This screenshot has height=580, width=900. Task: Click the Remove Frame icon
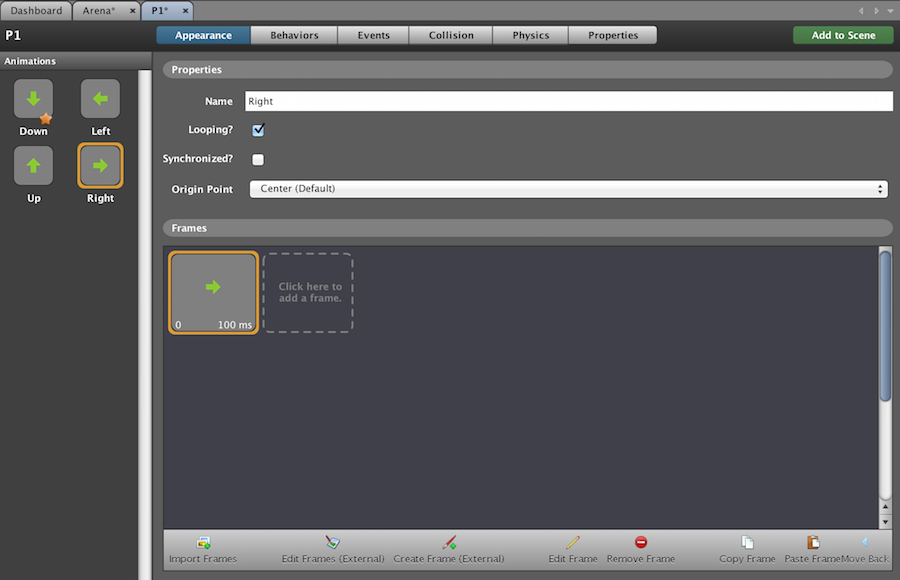[641, 542]
